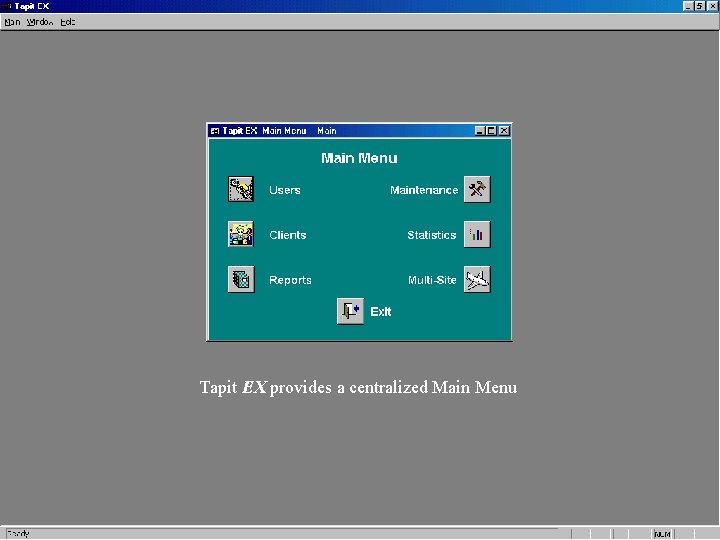Close the Tapit EX Main Menu dialog
720x540 pixels.
pos(504,131)
